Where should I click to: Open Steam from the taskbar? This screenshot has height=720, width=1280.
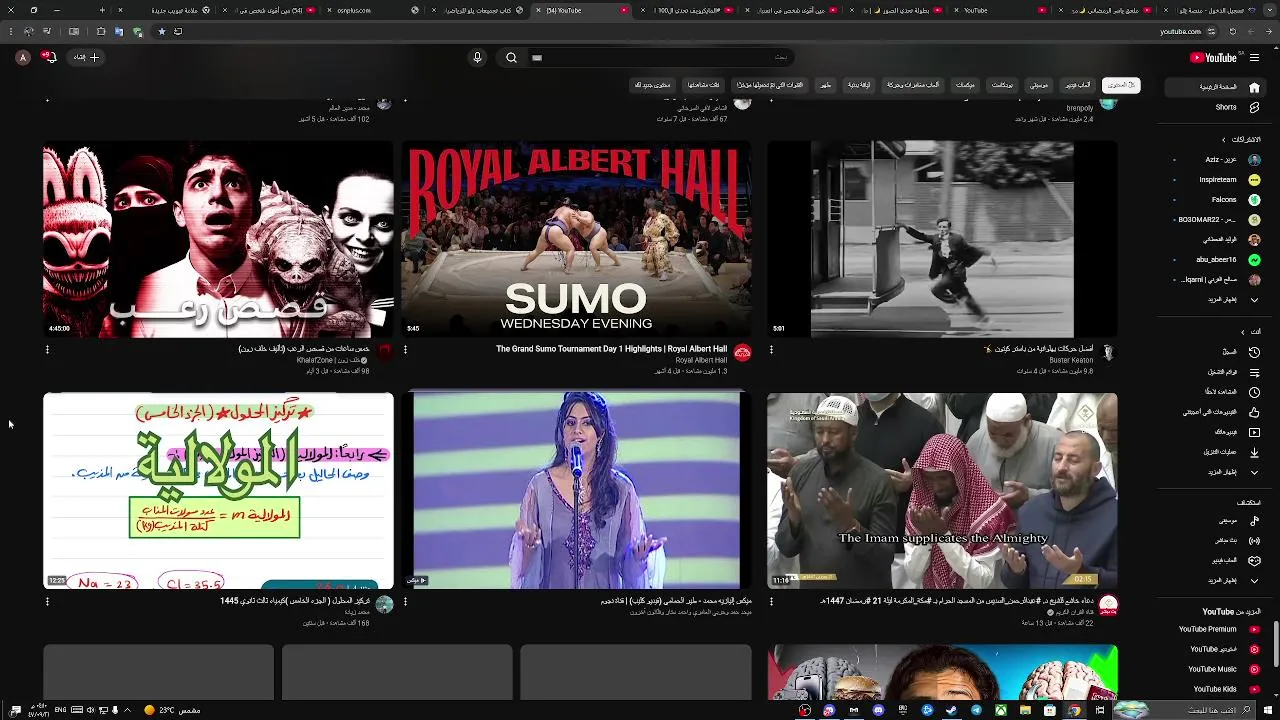click(x=951, y=710)
